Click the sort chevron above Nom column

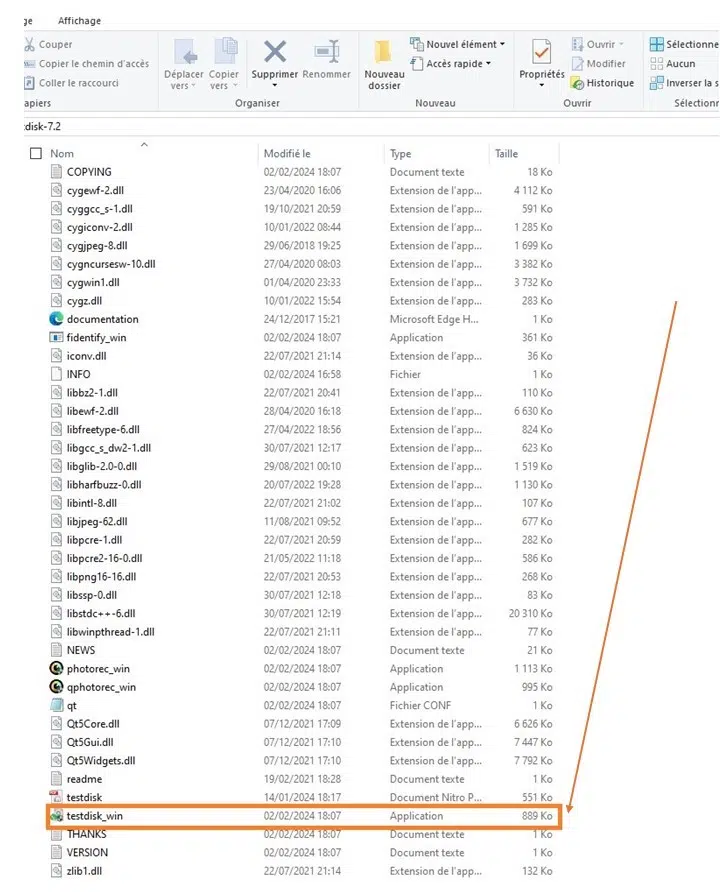(x=144, y=144)
